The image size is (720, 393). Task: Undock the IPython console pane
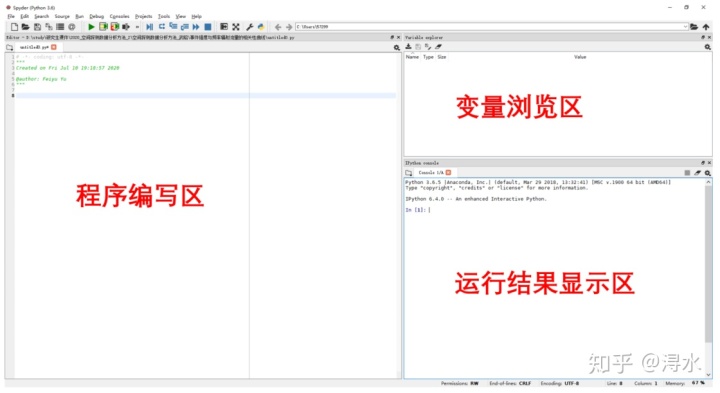coord(703,163)
